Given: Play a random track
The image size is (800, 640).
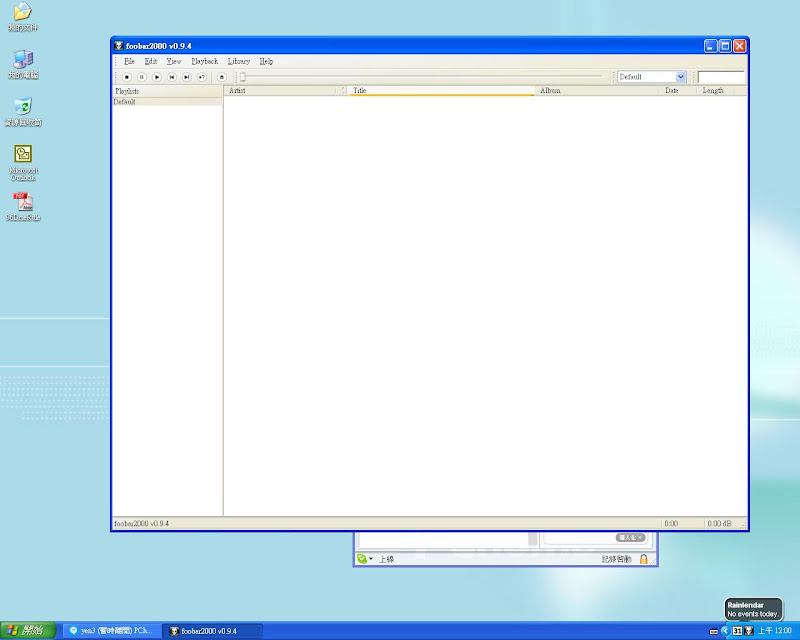Looking at the screenshot, I should click(x=202, y=77).
